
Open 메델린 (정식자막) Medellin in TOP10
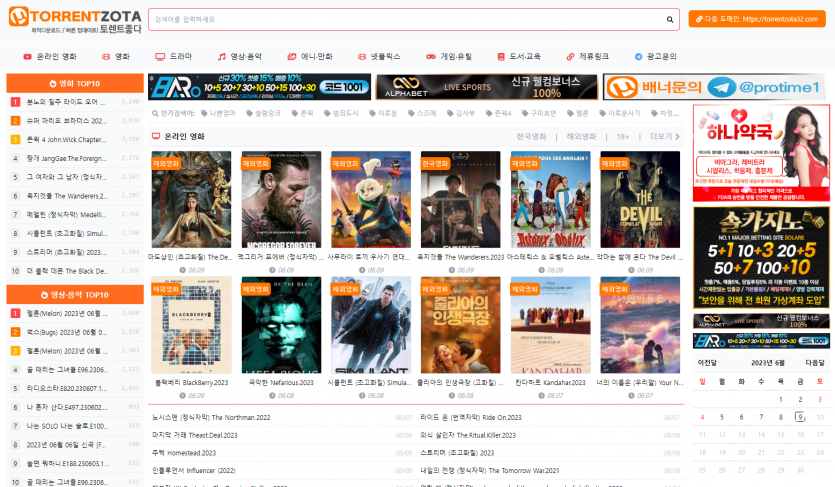[x=67, y=214]
